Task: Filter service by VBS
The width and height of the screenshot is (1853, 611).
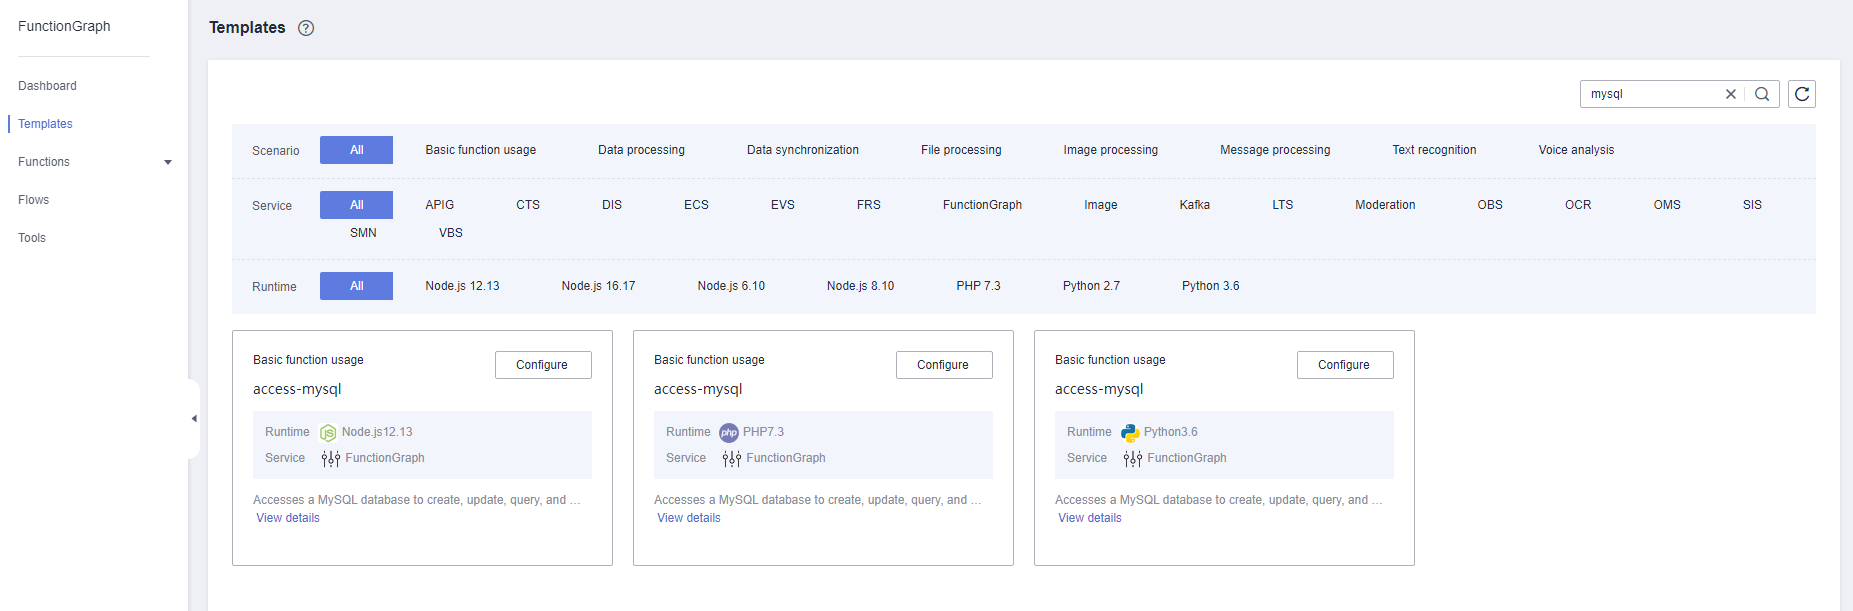Action: point(451,233)
